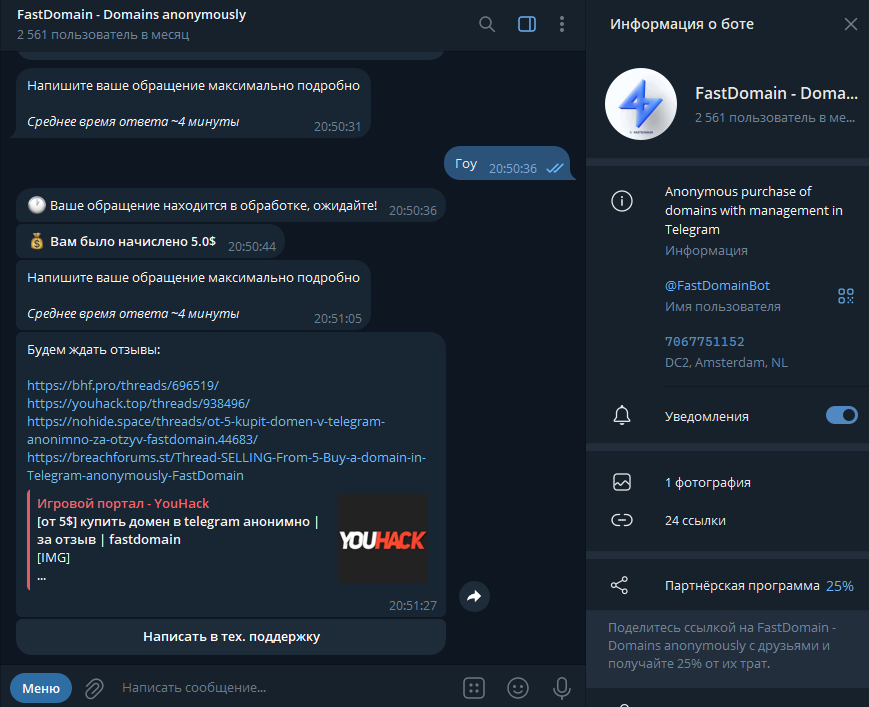Open the youhack.top threads link
This screenshot has width=869, height=707.
pyautogui.click(x=139, y=403)
